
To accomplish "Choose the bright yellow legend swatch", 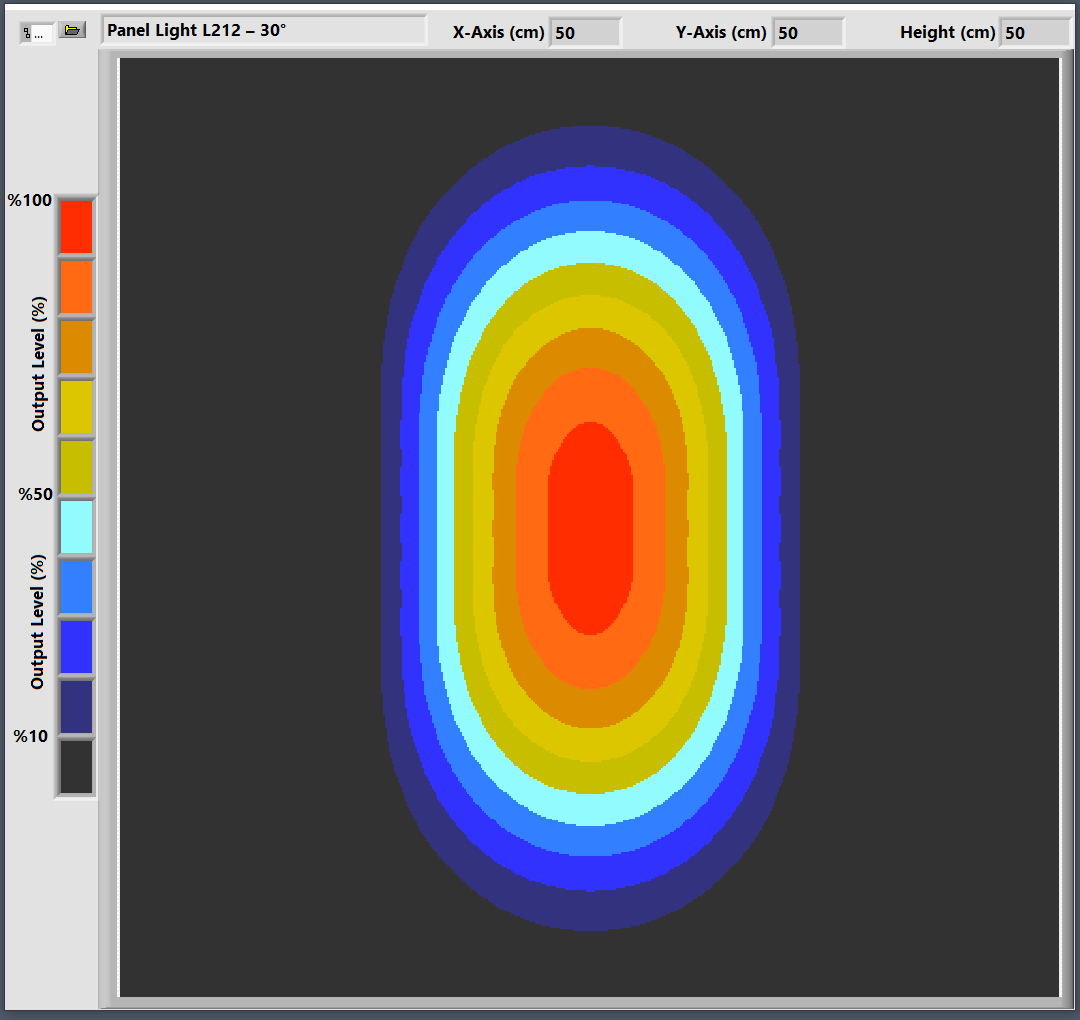I will point(76,407).
